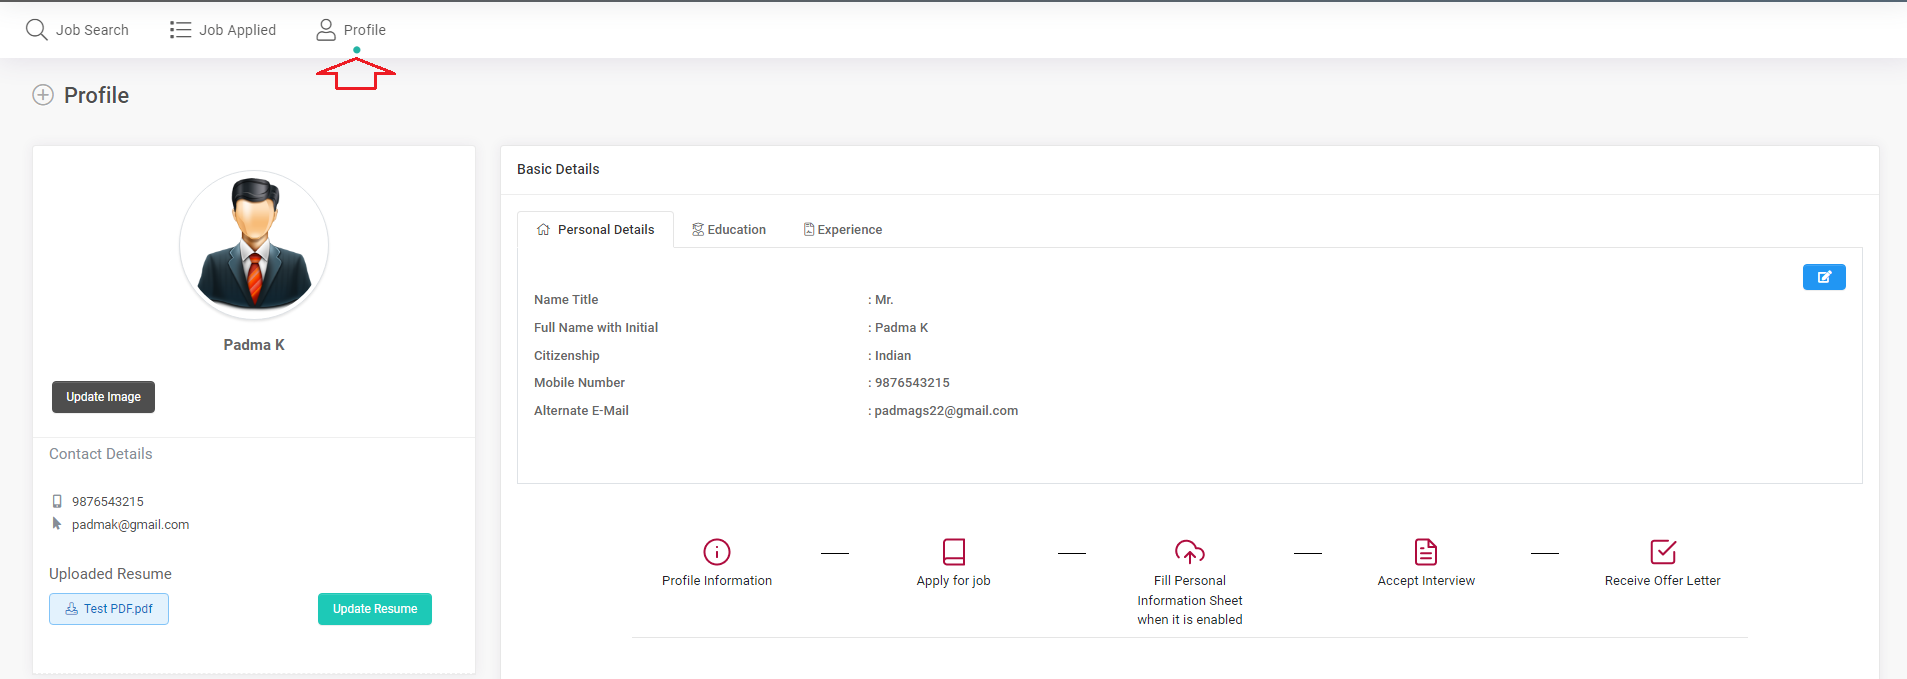This screenshot has width=1907, height=679.
Task: Select the Personal Details tab
Action: click(596, 230)
